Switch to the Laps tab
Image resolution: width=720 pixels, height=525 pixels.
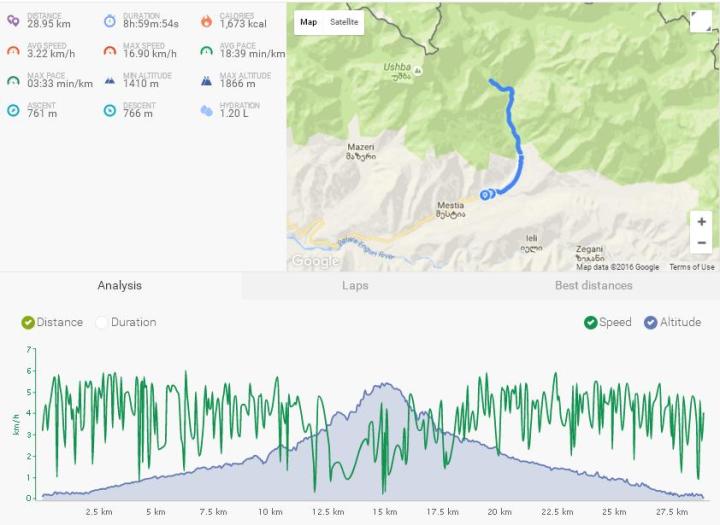pos(355,286)
